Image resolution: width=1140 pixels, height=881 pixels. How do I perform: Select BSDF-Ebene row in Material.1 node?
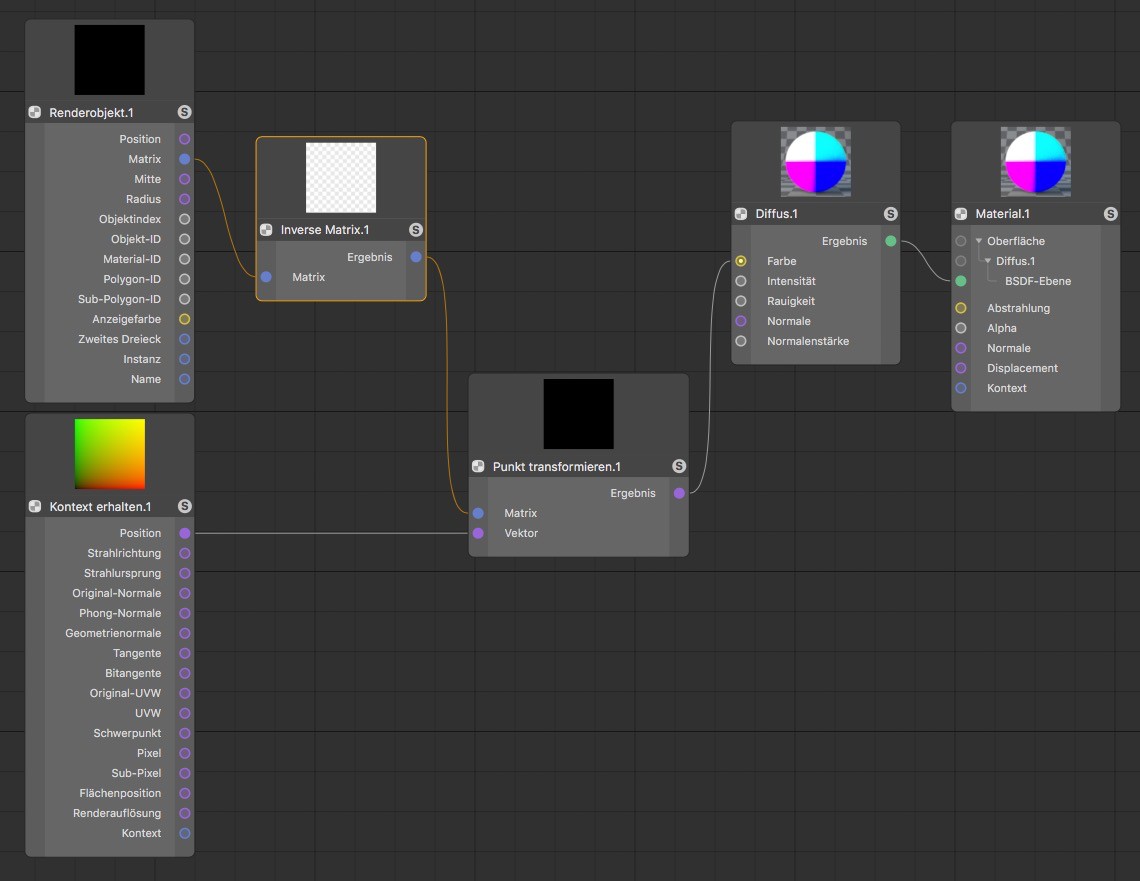click(1037, 281)
